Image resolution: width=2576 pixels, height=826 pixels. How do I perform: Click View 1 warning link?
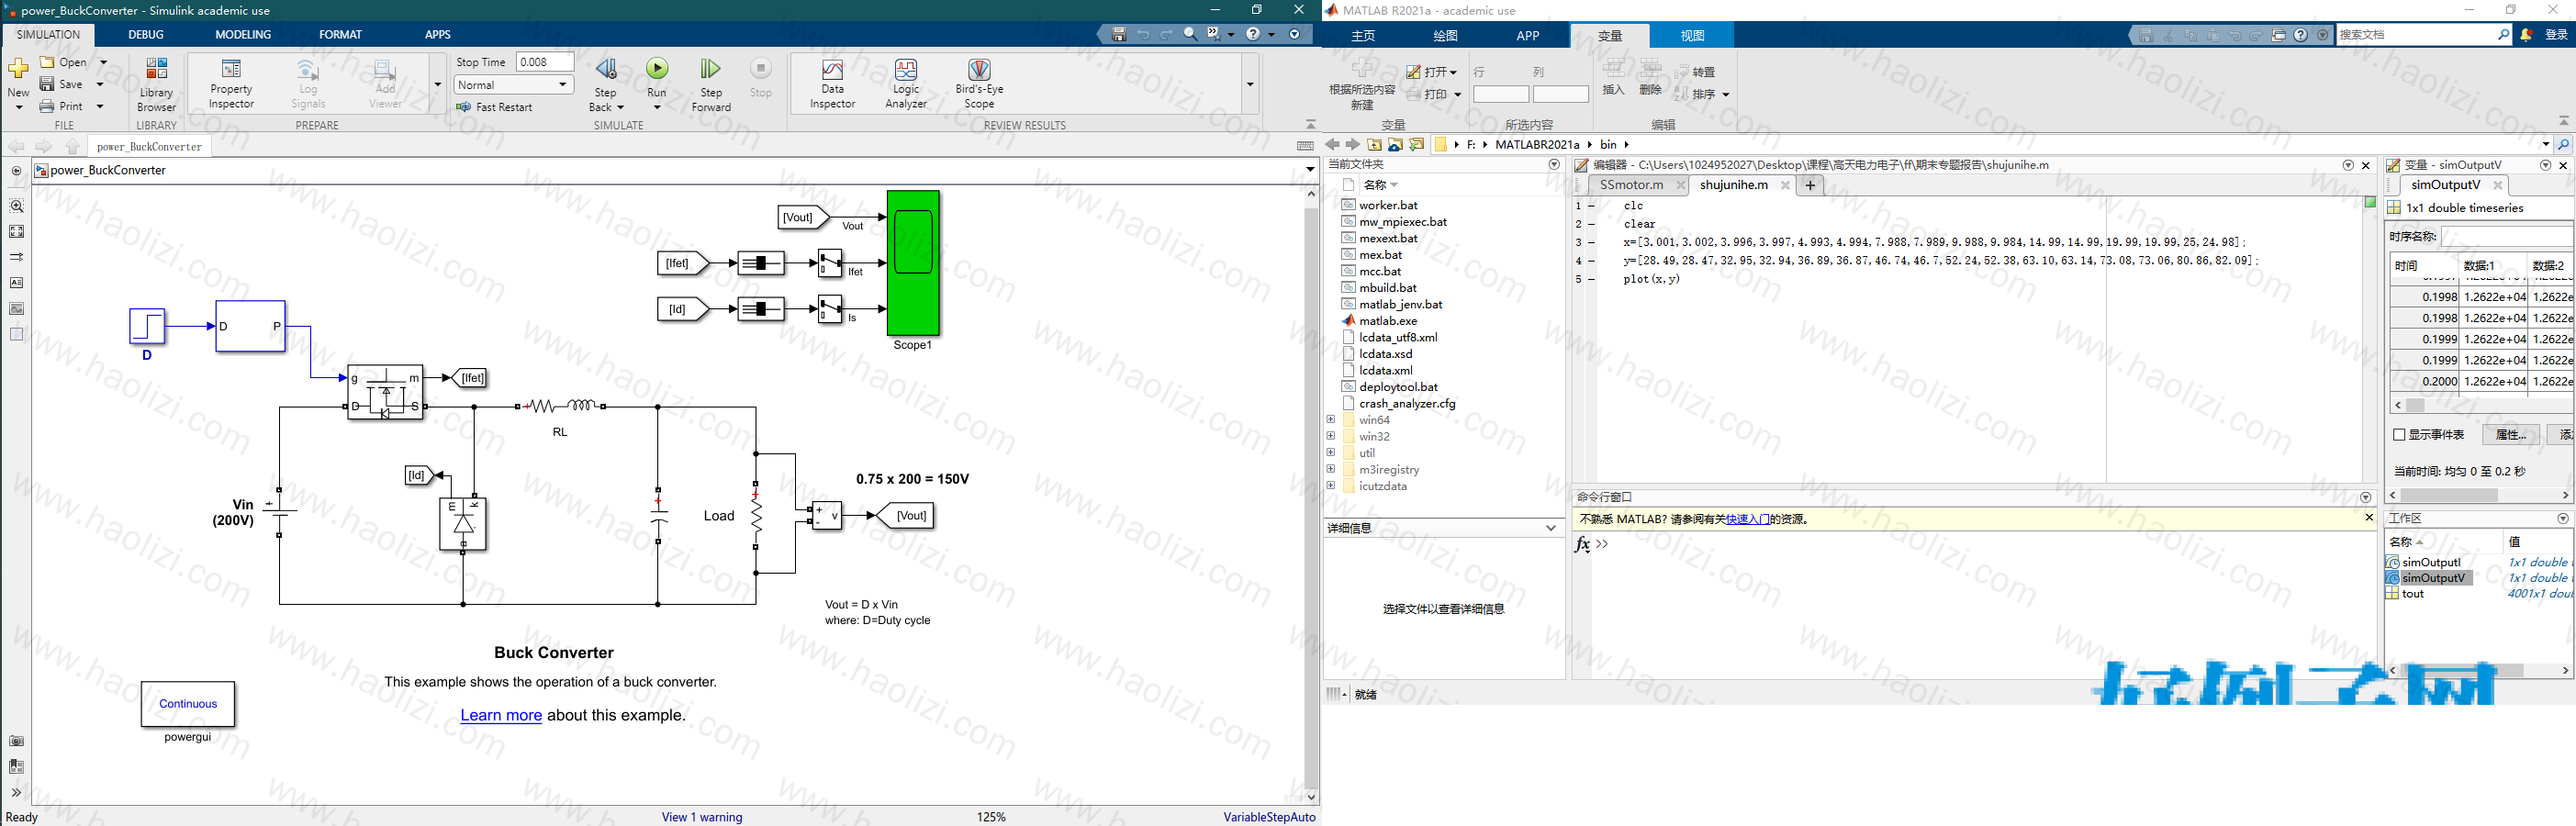[702, 817]
